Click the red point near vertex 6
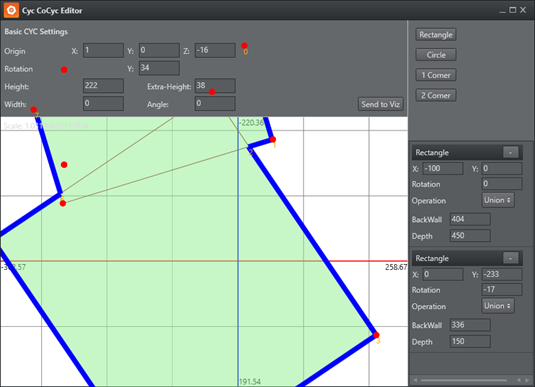The image size is (535, 387). (x=63, y=203)
